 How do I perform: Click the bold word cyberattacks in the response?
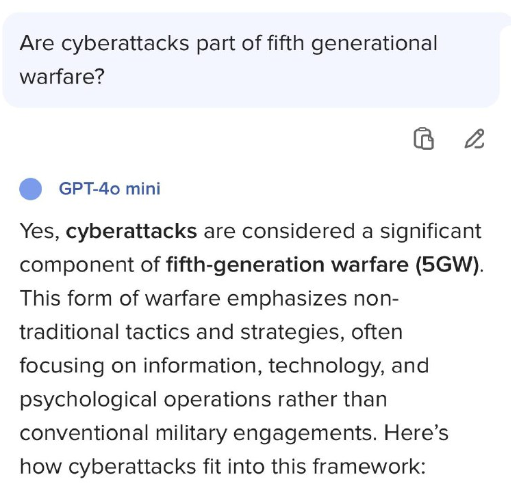pyautogui.click(x=131, y=231)
